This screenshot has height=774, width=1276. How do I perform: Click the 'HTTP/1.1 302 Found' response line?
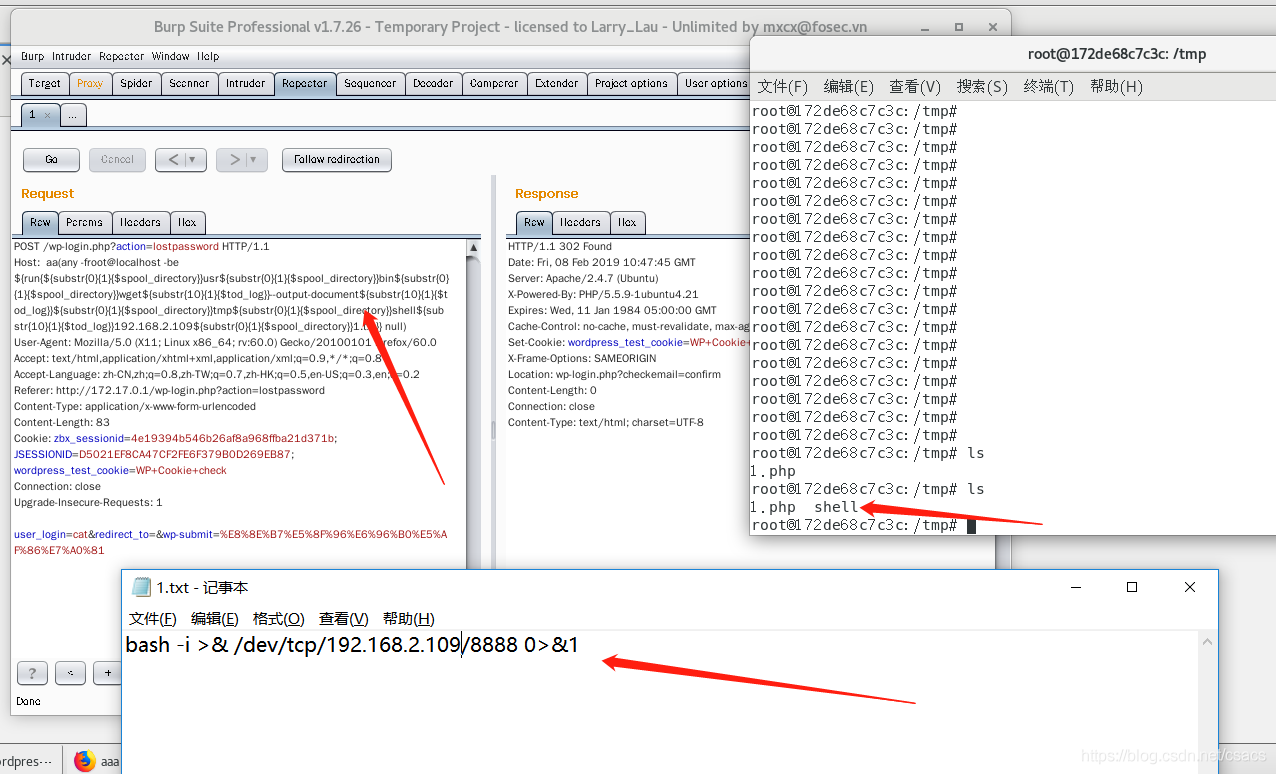coord(559,246)
